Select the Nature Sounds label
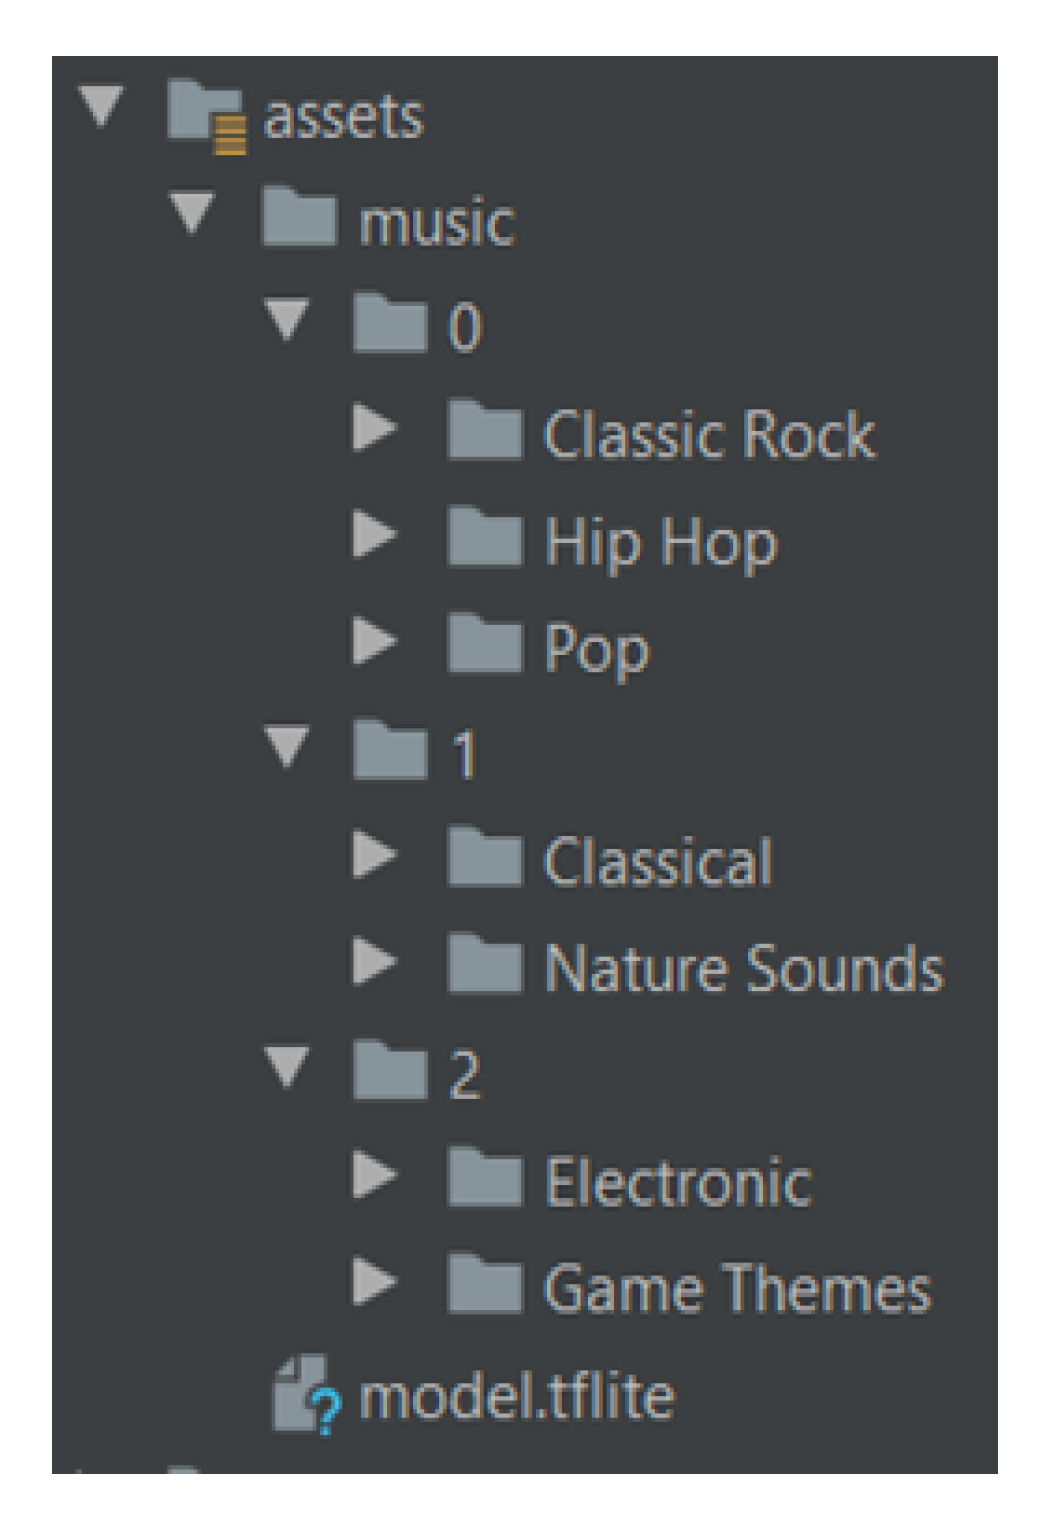This screenshot has height=1524, width=1055. point(743,967)
